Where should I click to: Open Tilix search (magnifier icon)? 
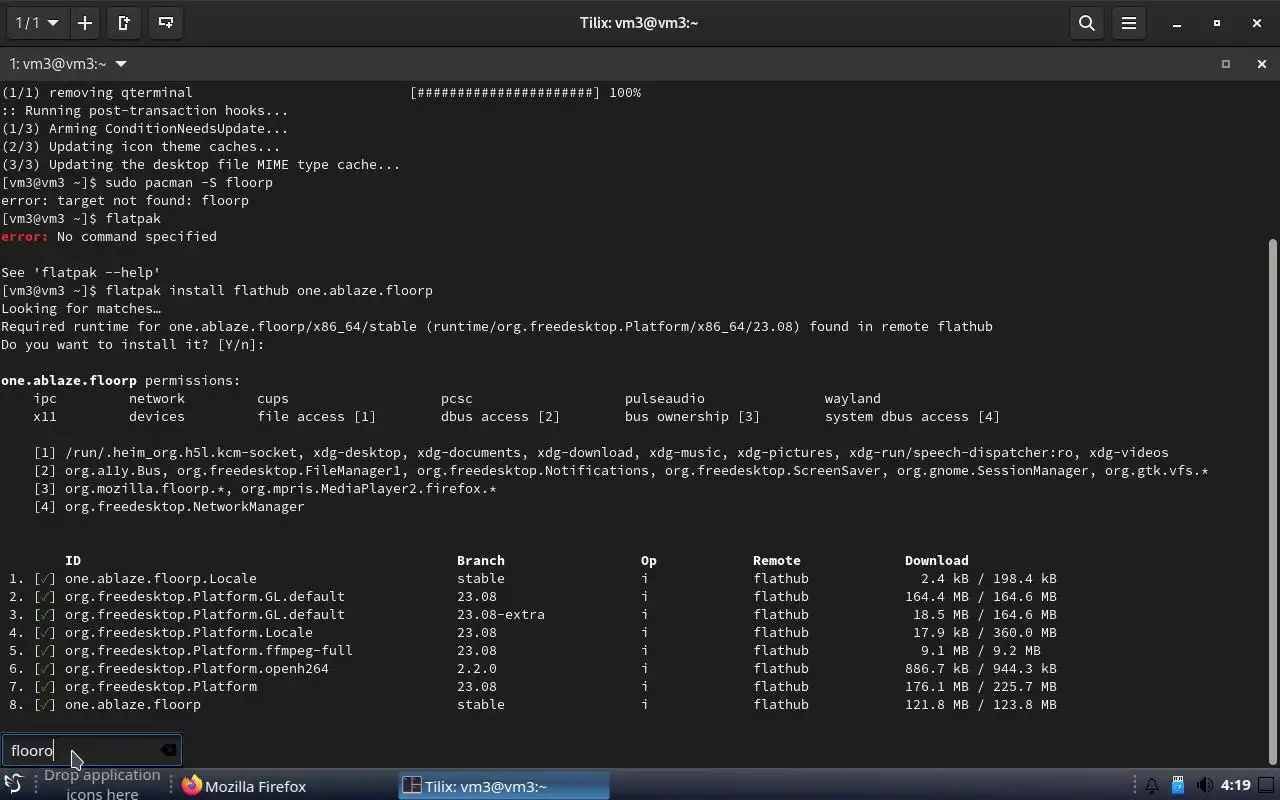[x=1087, y=23]
